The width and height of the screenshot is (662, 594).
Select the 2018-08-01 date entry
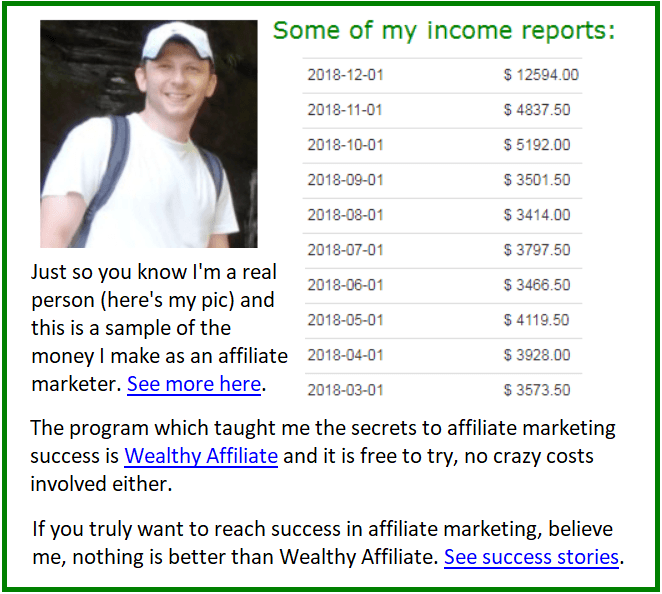point(345,215)
